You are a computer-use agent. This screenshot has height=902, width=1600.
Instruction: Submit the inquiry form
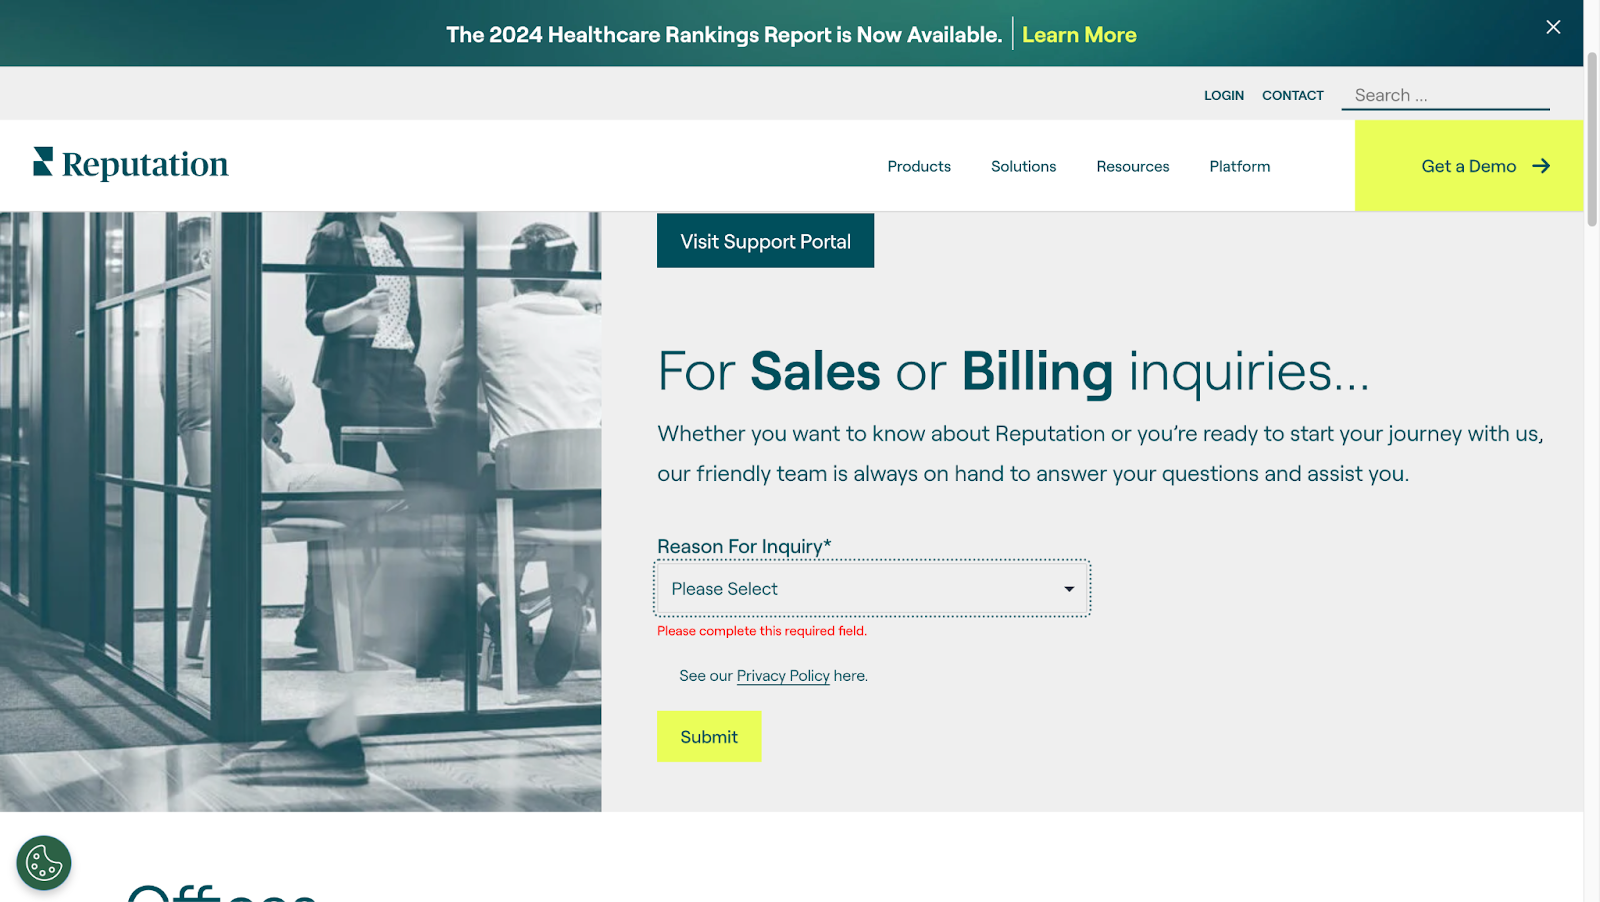[x=709, y=737]
